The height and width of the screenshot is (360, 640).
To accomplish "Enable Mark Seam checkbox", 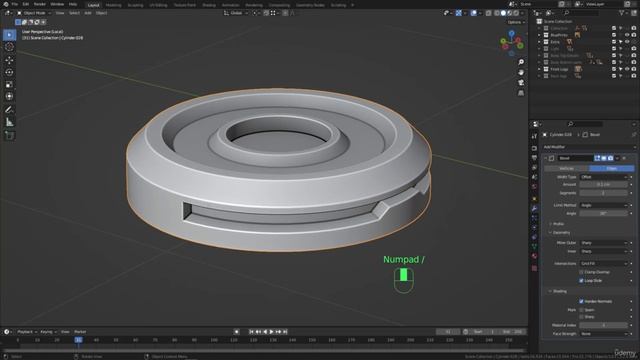I will click(x=581, y=310).
